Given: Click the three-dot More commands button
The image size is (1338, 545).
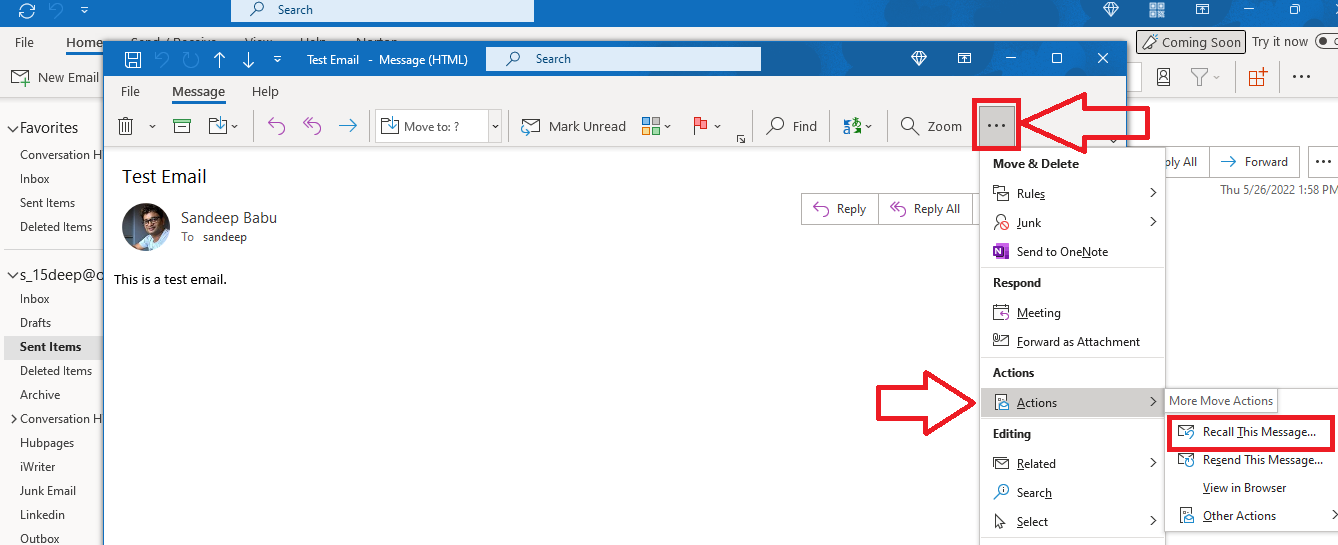Looking at the screenshot, I should coord(997,126).
